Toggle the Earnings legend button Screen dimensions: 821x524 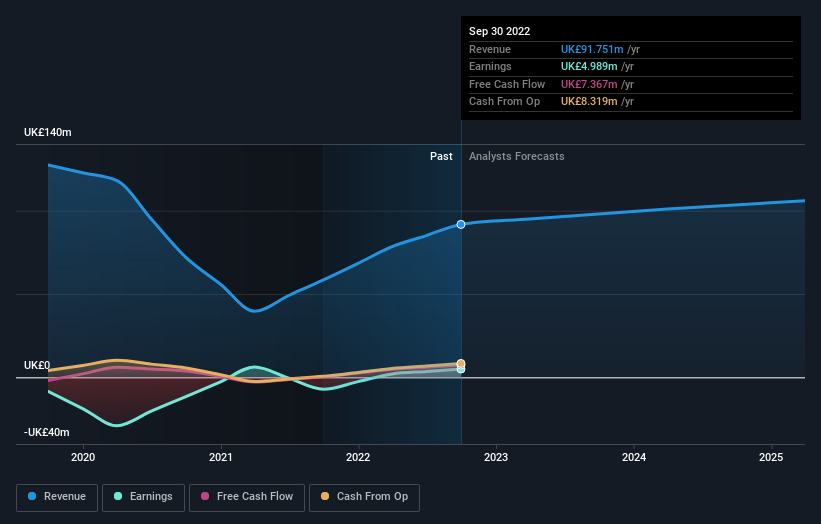(143, 497)
